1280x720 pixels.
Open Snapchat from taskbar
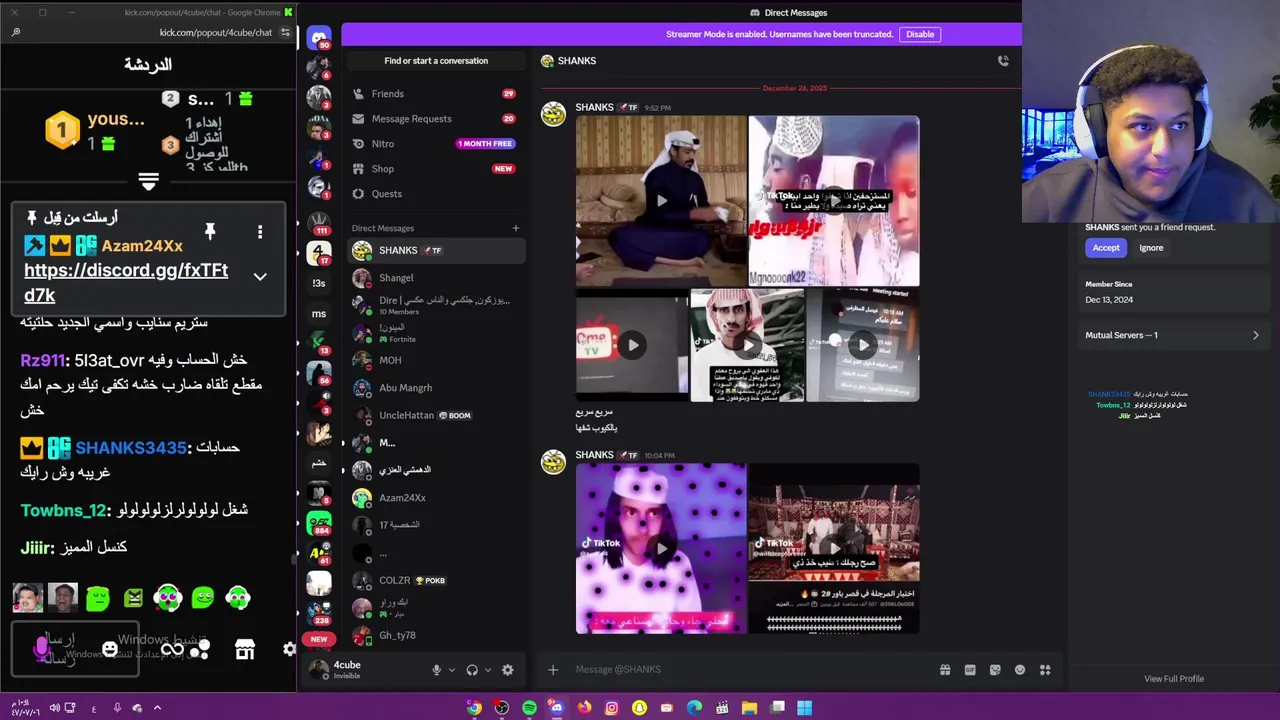point(640,708)
